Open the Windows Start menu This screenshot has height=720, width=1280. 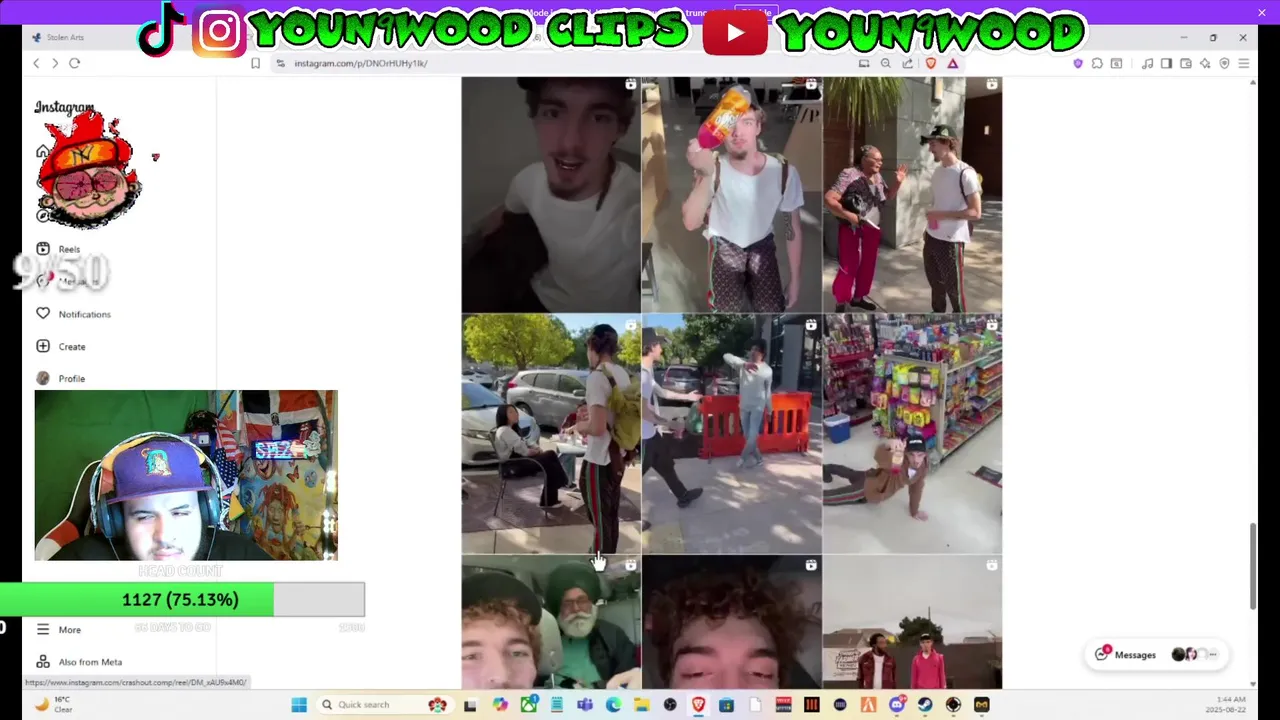pyautogui.click(x=298, y=705)
